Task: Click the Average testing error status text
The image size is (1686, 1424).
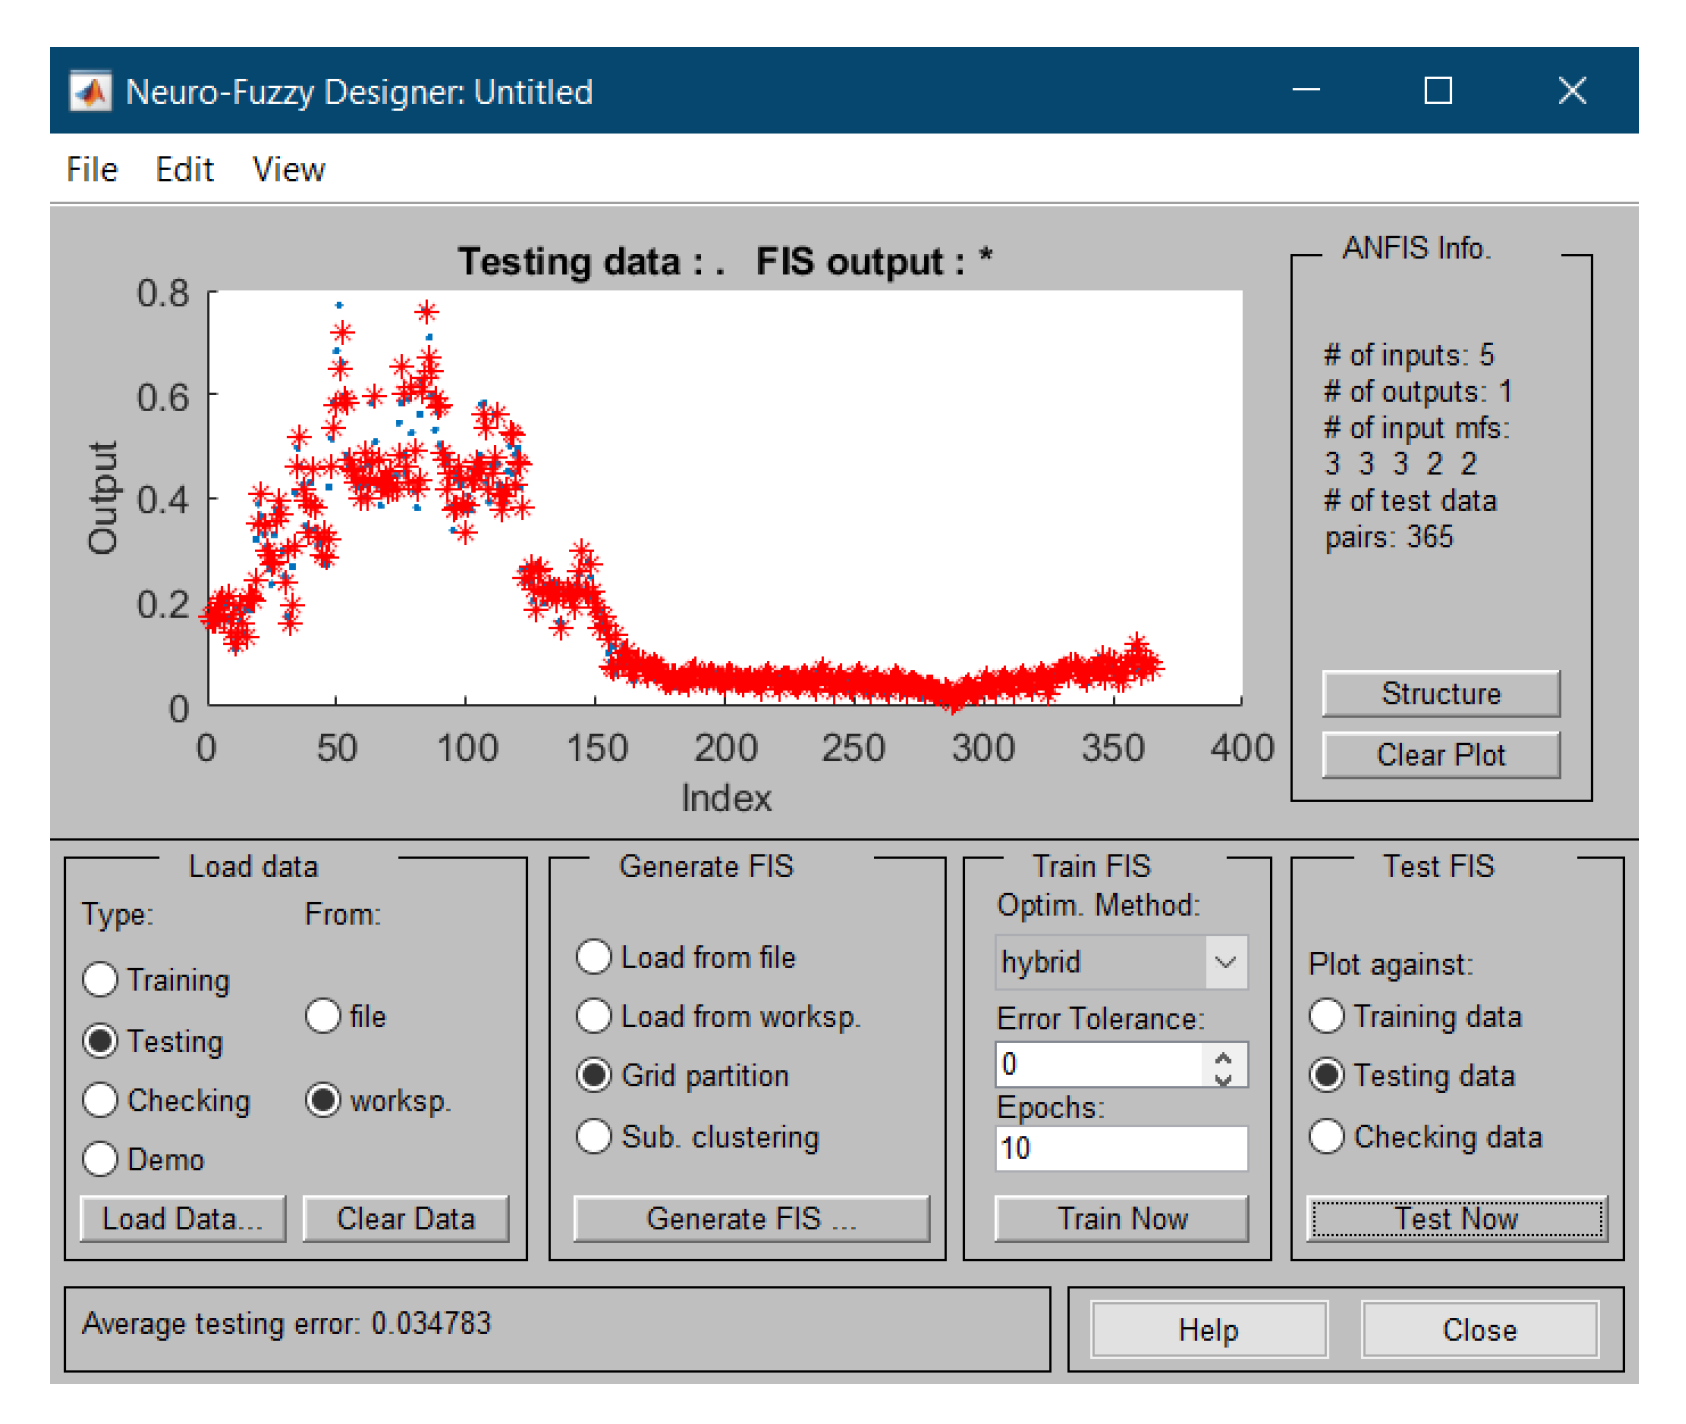Action: (286, 1323)
